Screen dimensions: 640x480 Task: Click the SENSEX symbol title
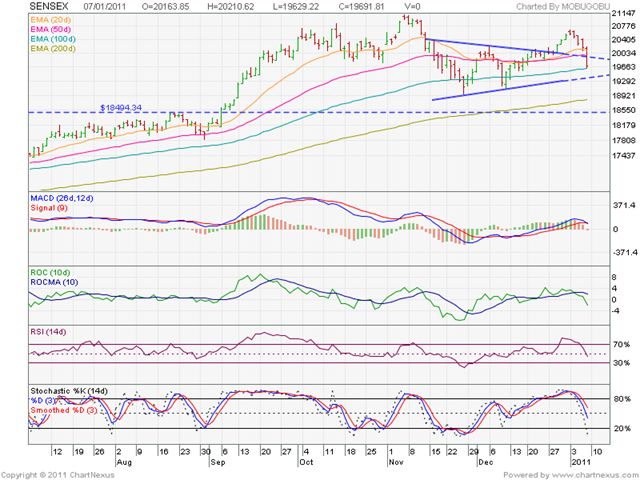pos(49,6)
